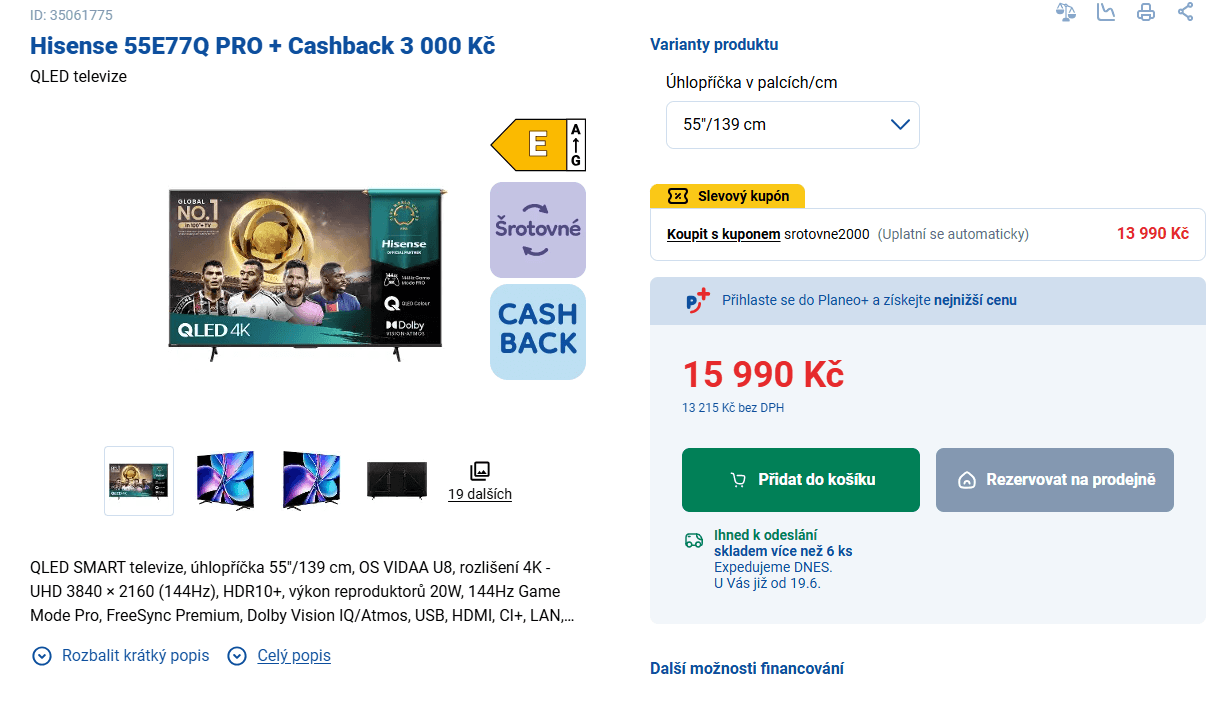Viewport: 1207px width, 712px height.
Task: Click the E energy rating label
Action: coord(537,144)
